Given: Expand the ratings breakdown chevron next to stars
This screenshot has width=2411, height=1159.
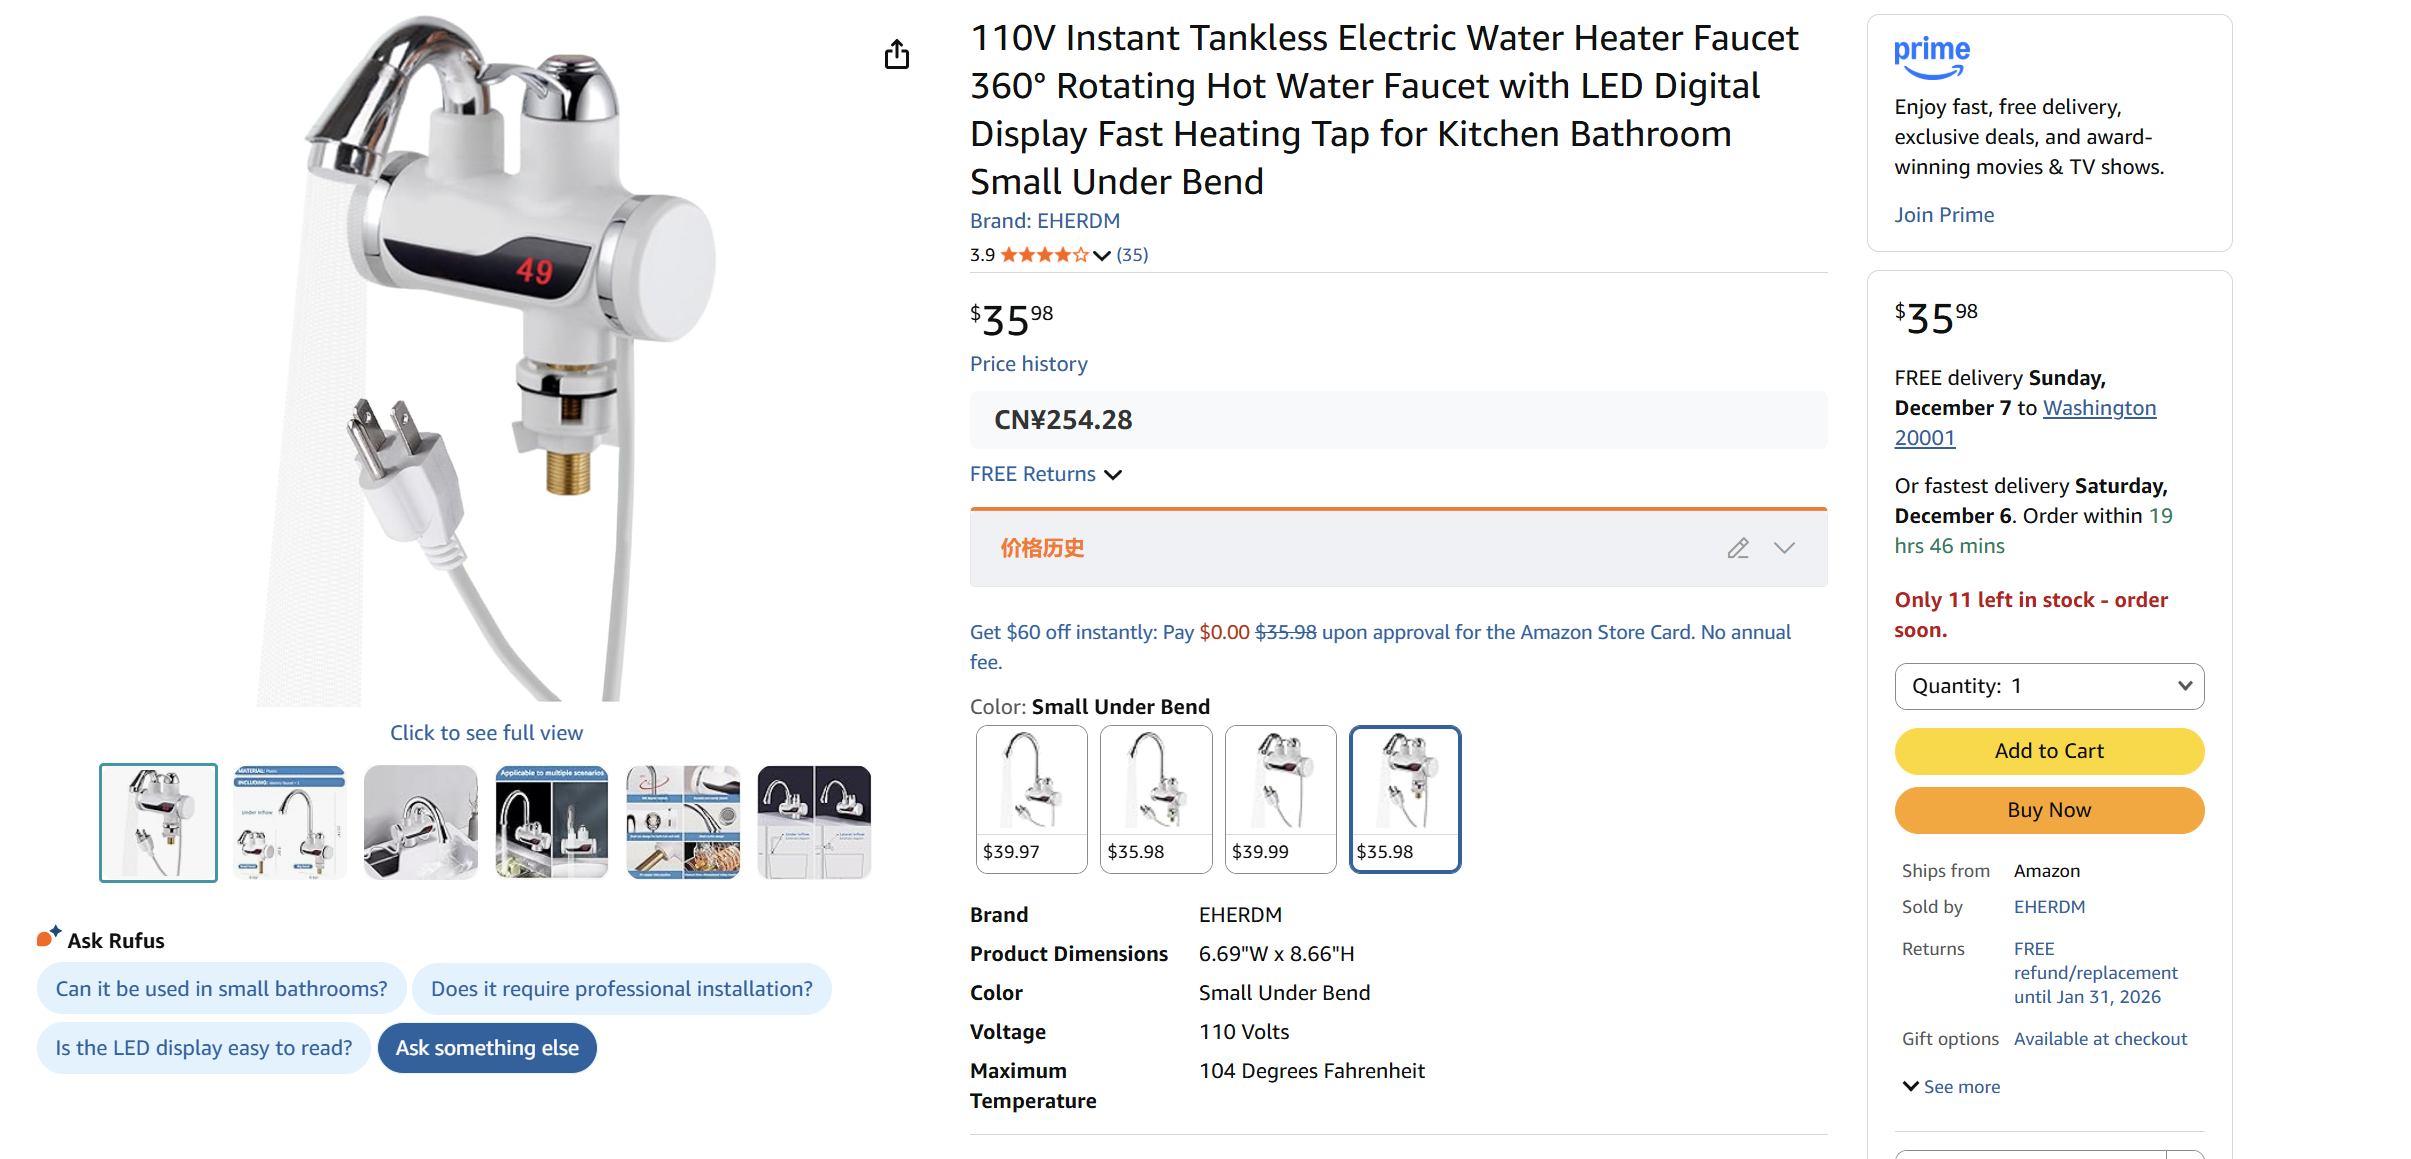Looking at the screenshot, I should [1101, 255].
